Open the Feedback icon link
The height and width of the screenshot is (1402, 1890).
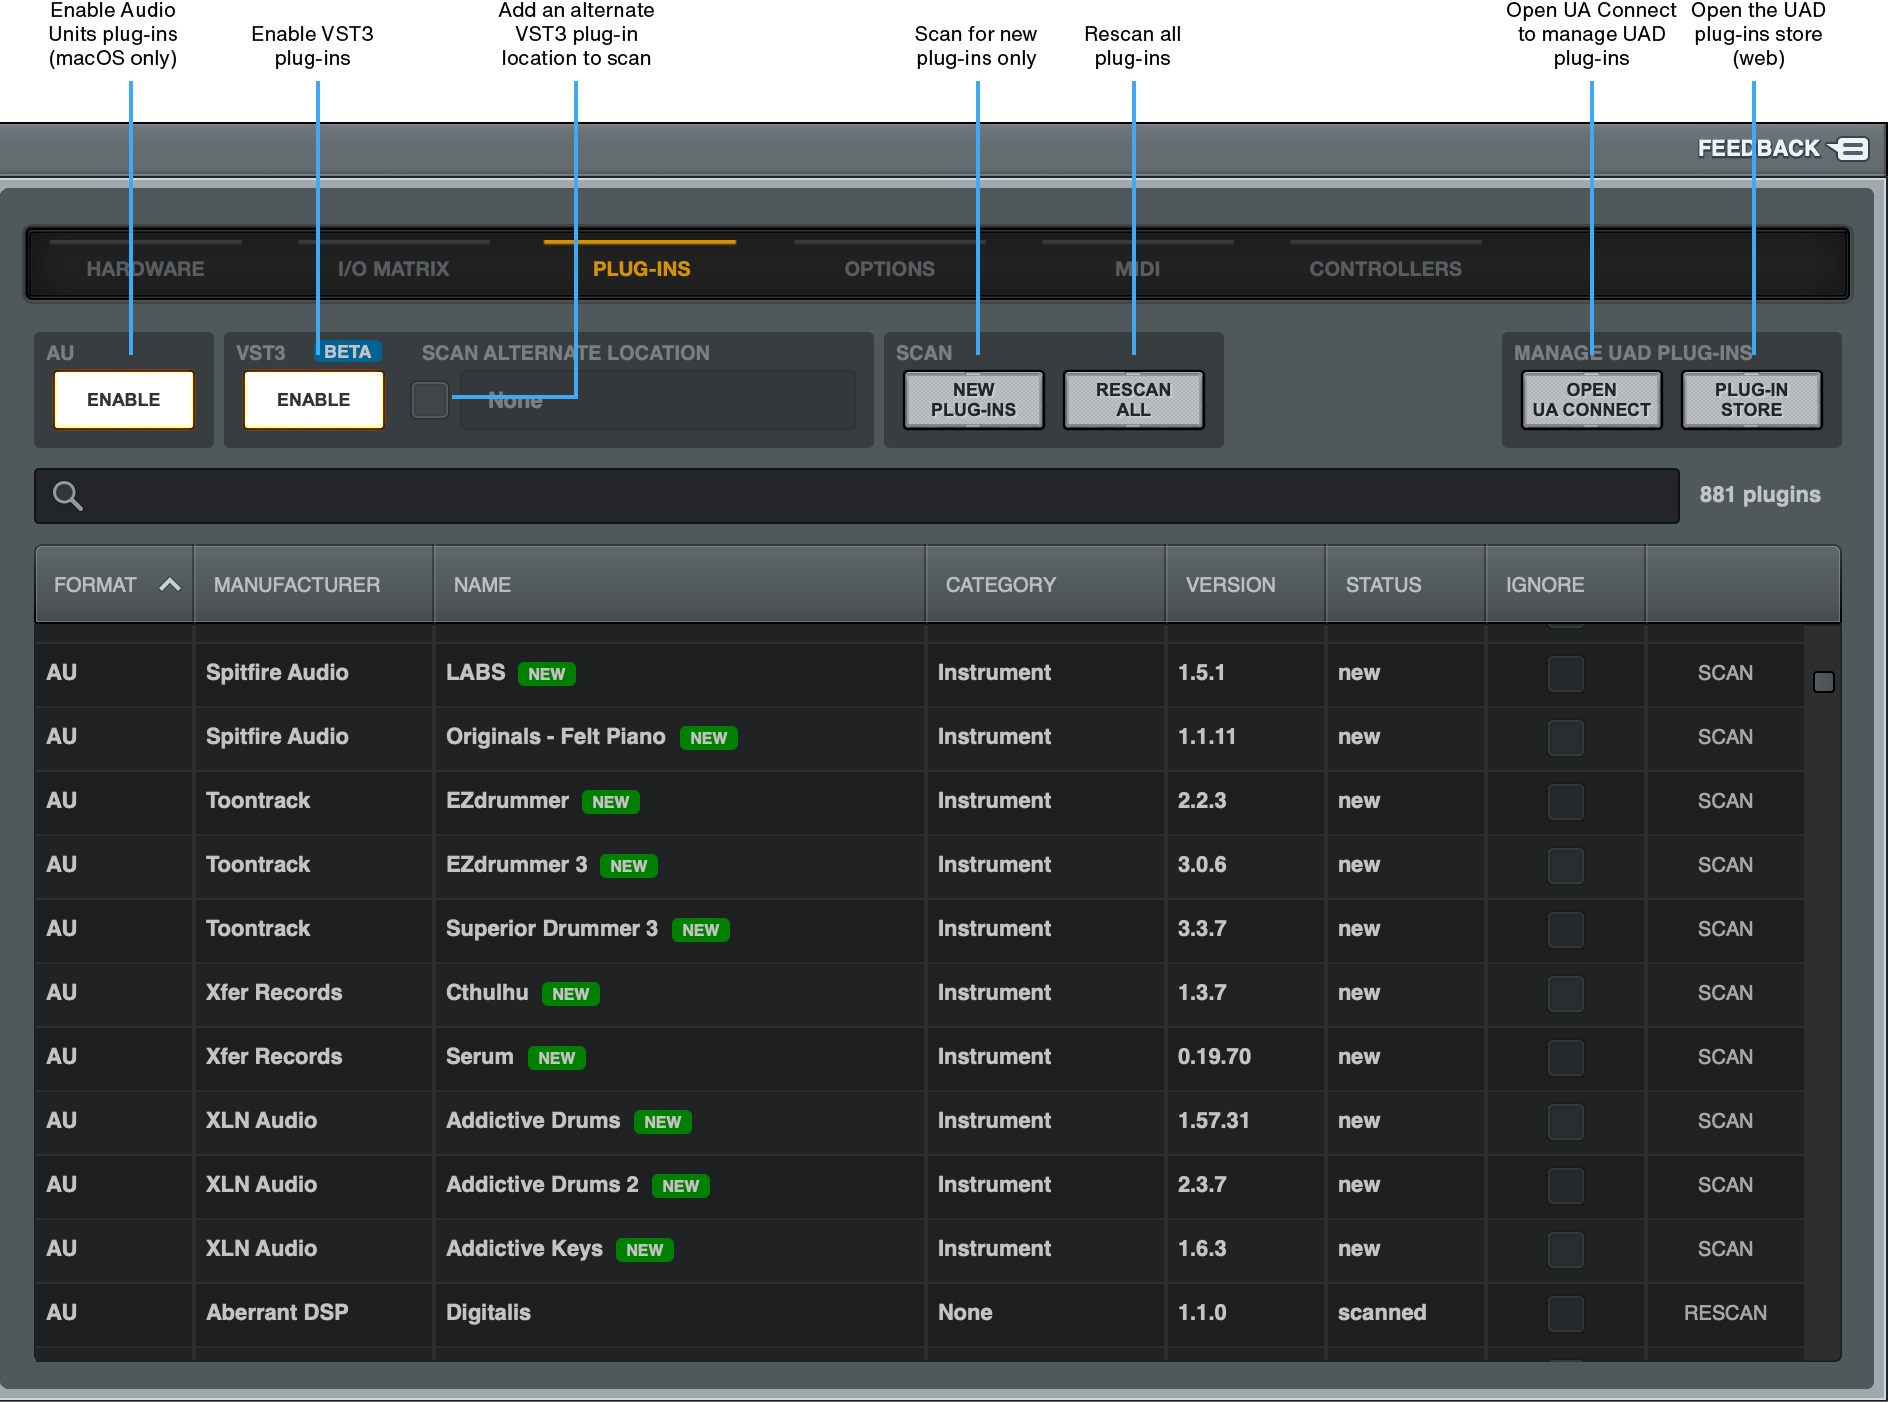pyautogui.click(x=1850, y=149)
